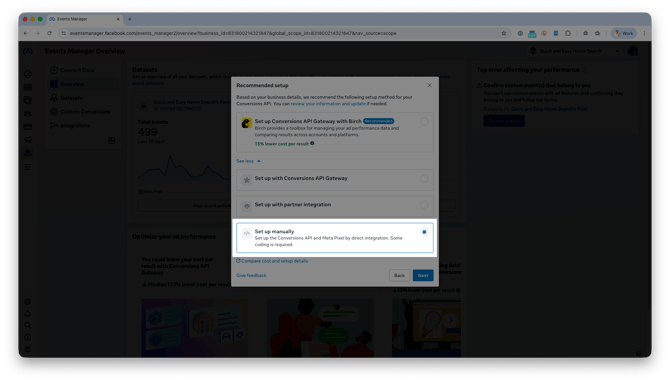Image resolution: width=670 pixels, height=382 pixels.
Task: Choose the Set up with partner integration radio
Action: coord(424,205)
